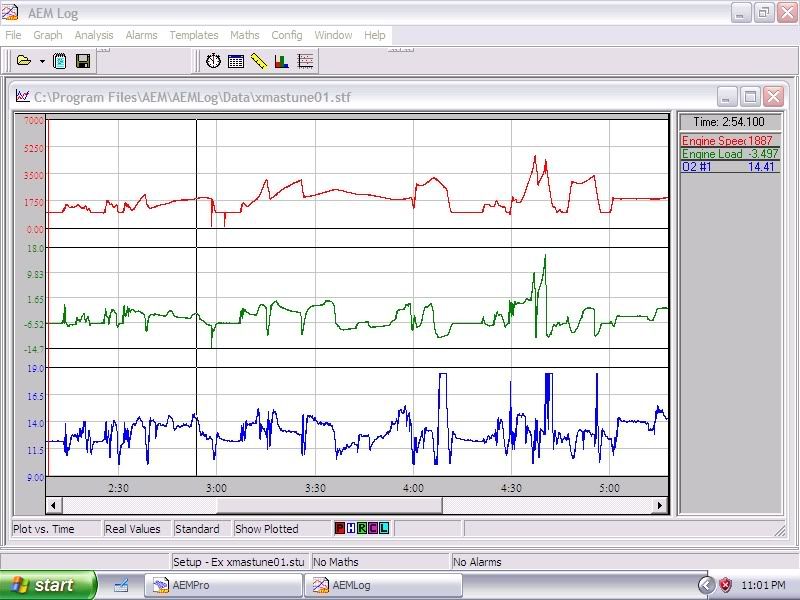Toggle the green R status indicator
Viewport: 800px width, 600px height.
(x=362, y=528)
